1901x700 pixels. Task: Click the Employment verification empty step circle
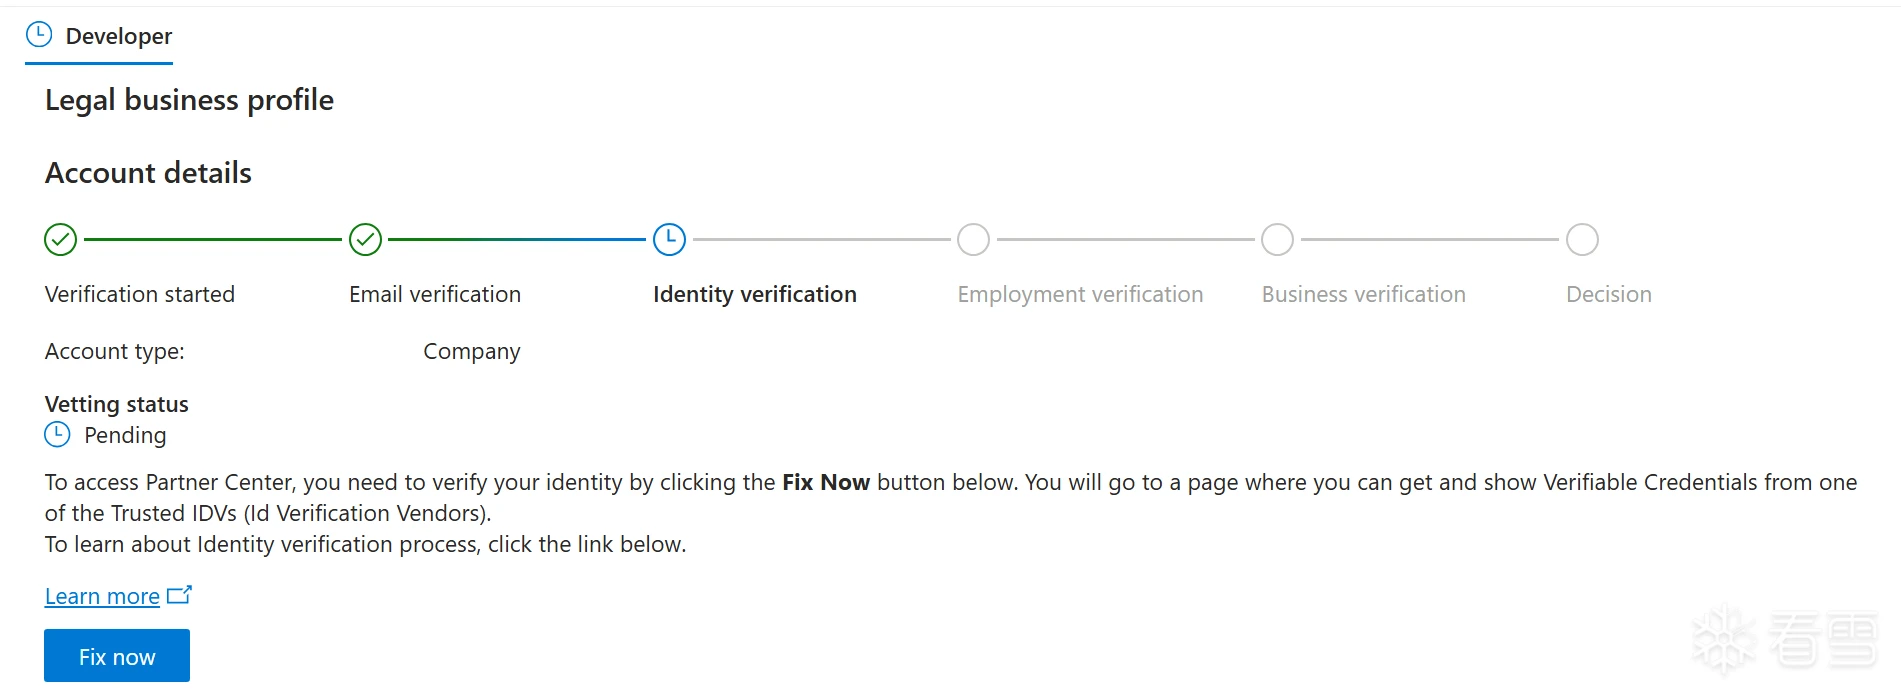[x=973, y=240]
